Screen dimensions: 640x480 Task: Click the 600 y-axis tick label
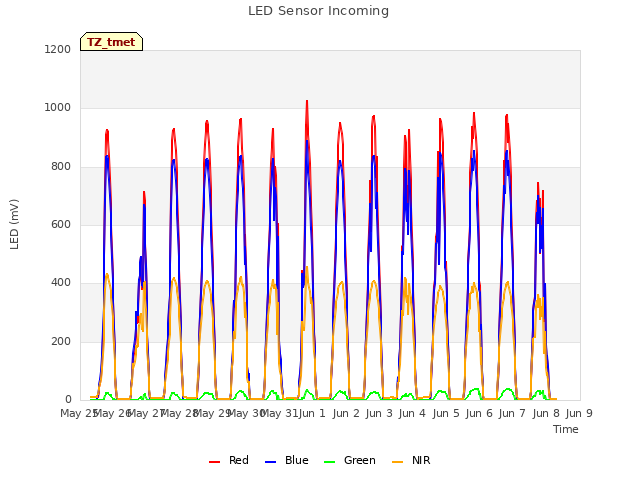[x=61, y=224]
